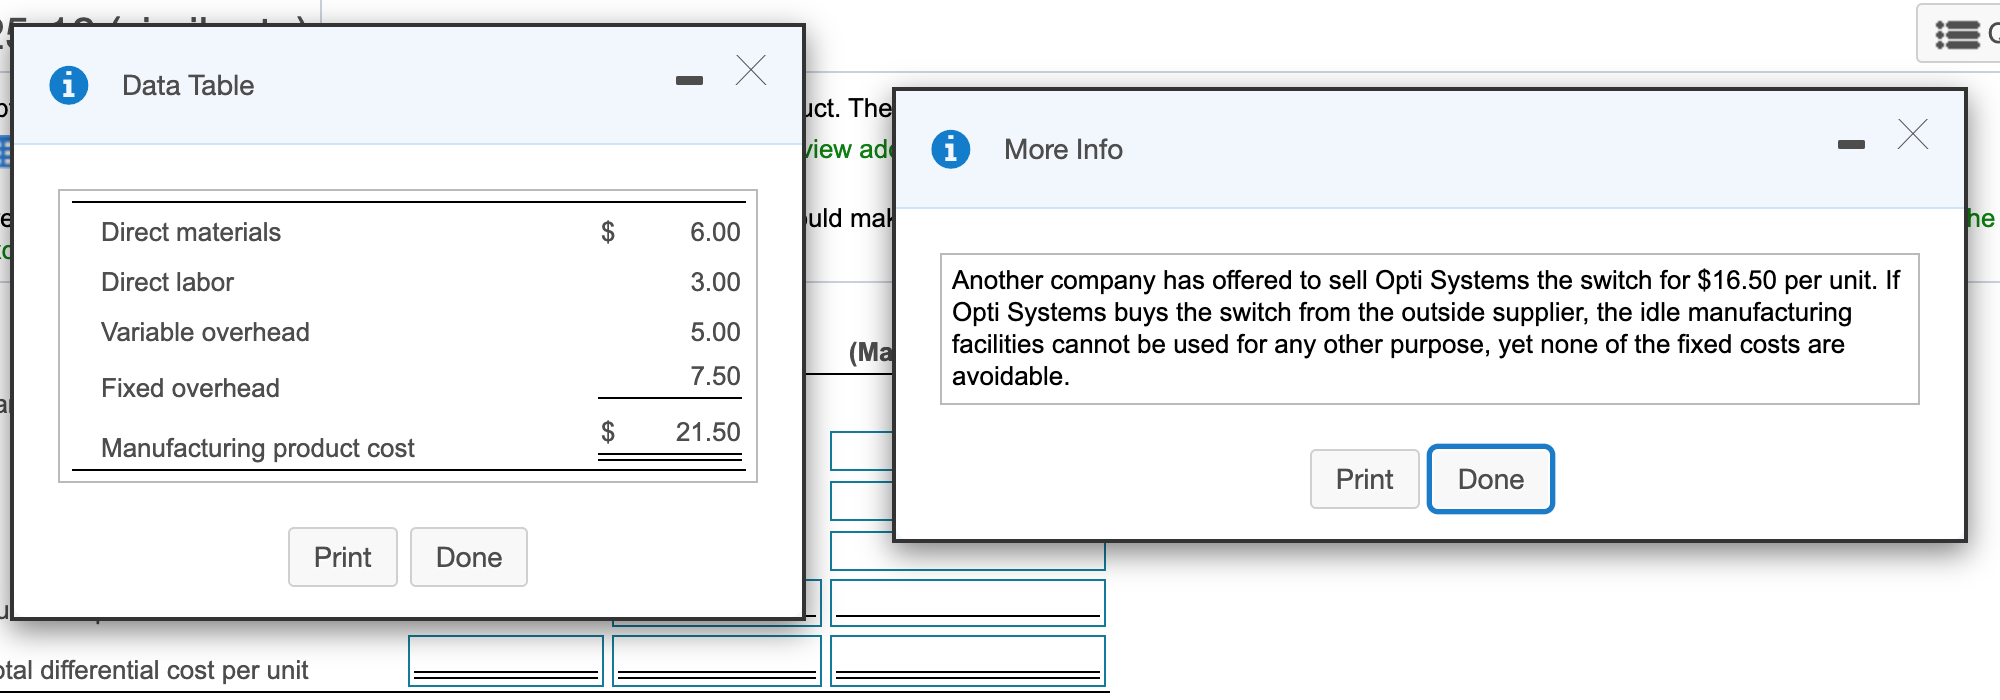
Task: Click the More Info blue info icon
Action: pos(951,149)
